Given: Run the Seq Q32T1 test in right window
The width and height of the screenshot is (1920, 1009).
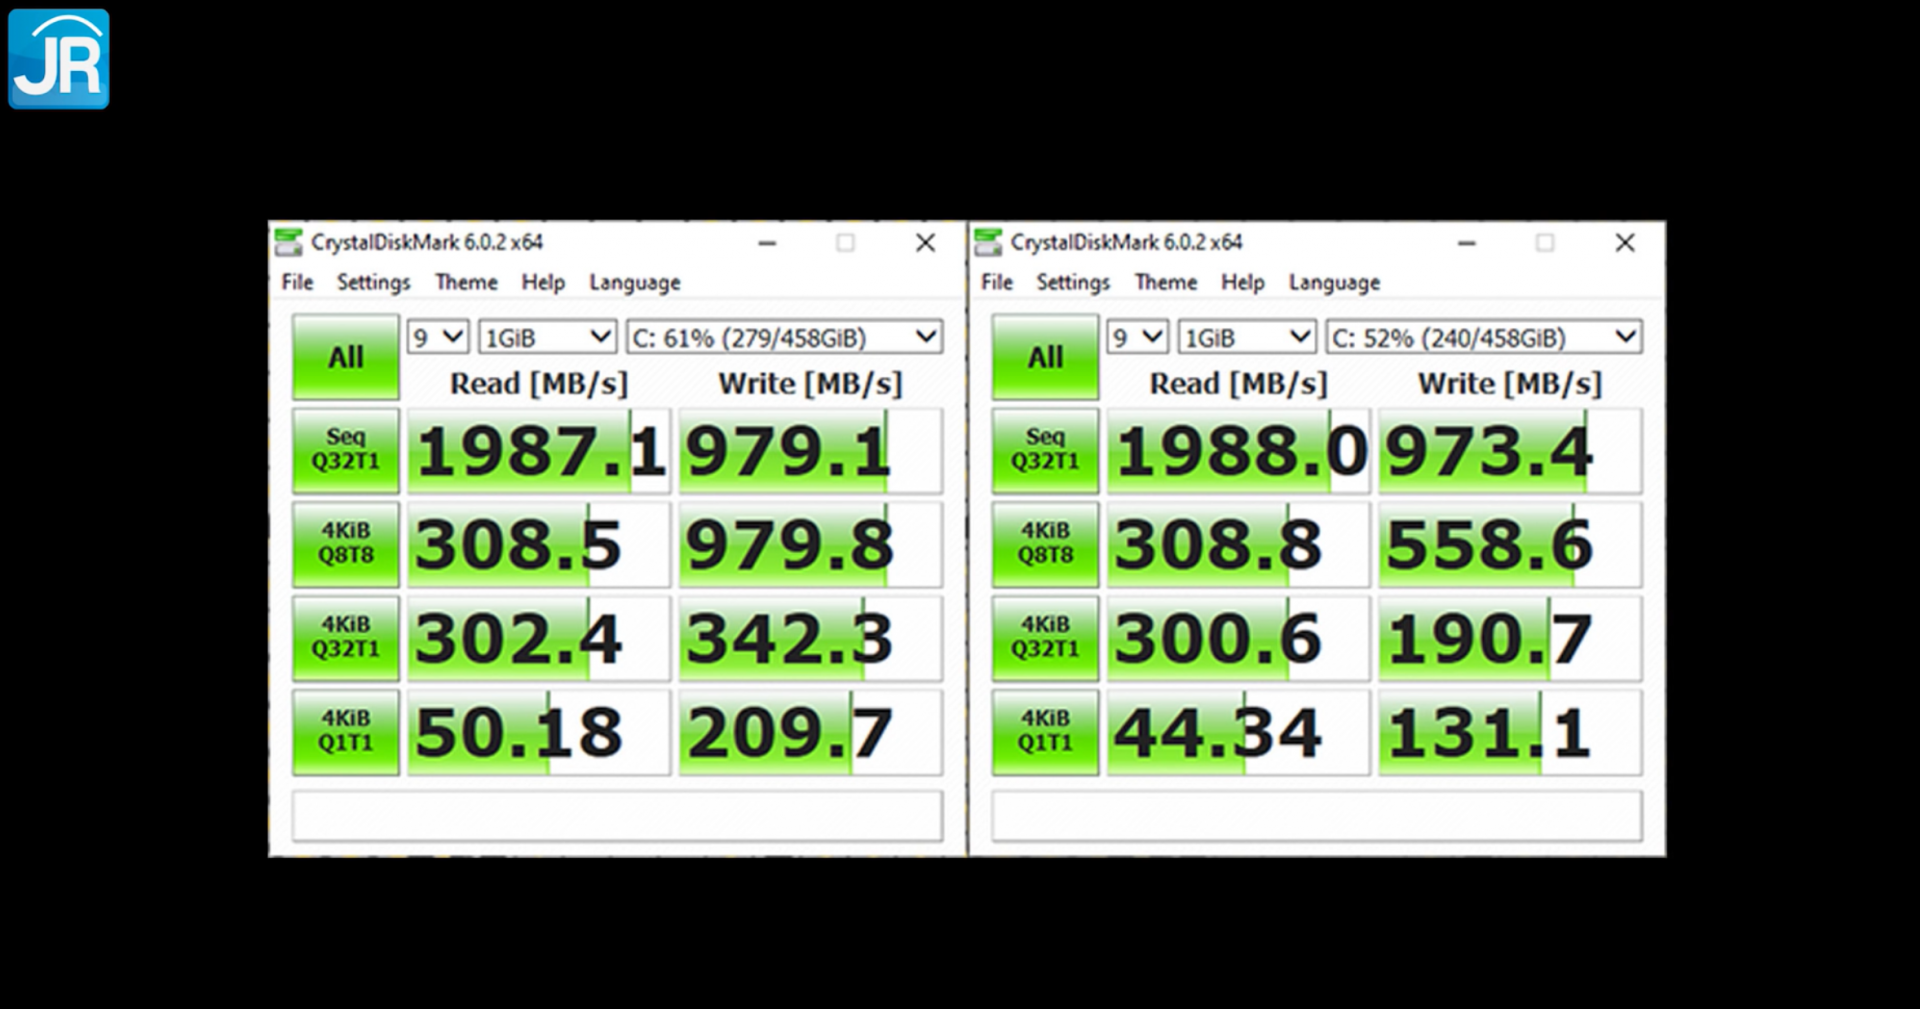Looking at the screenshot, I should (1044, 451).
